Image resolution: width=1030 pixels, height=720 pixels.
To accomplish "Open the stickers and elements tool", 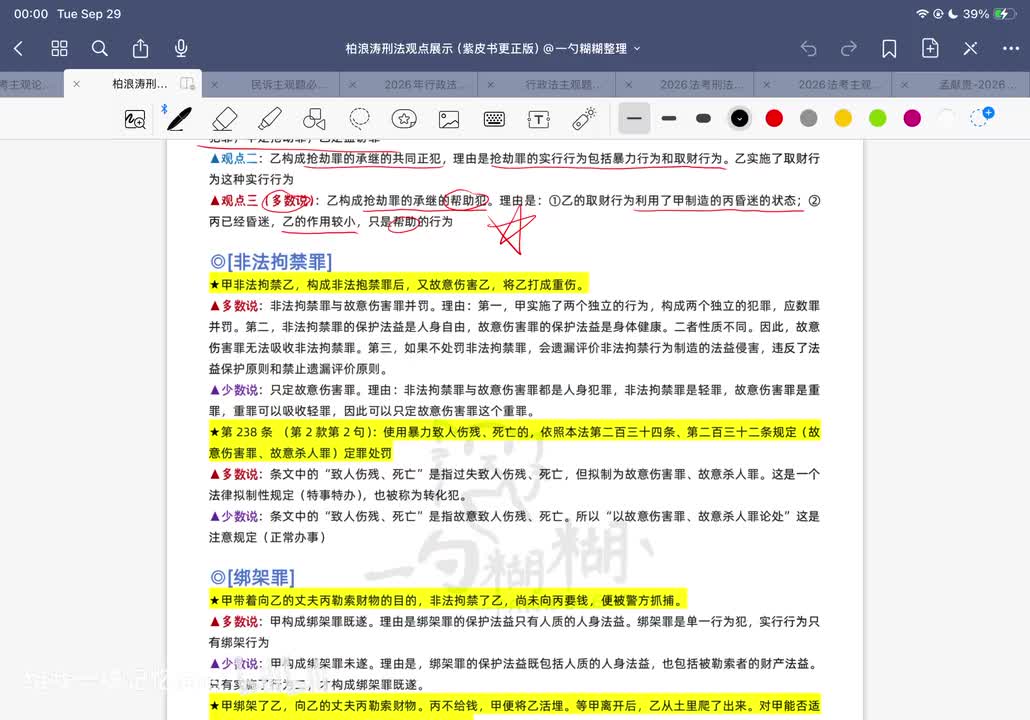I will point(404,119).
